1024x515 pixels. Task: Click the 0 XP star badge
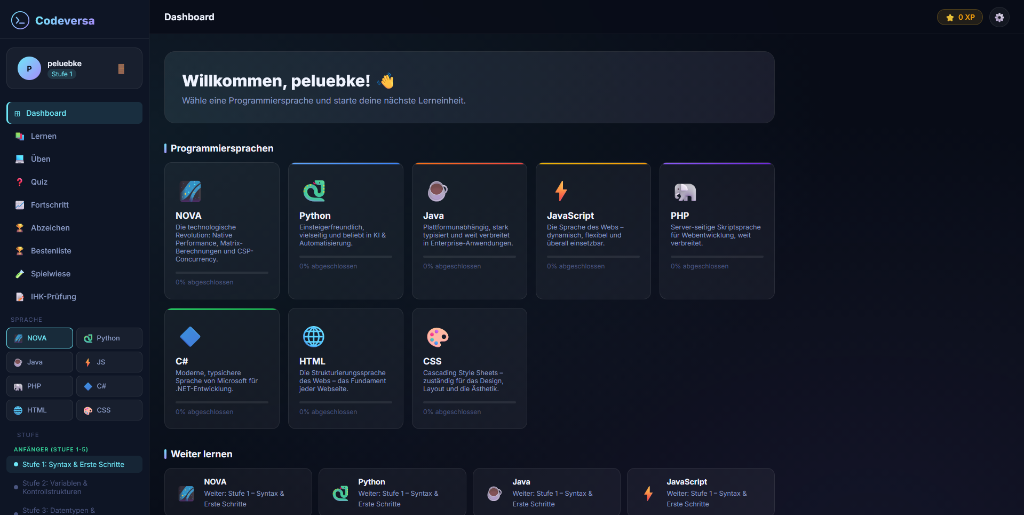959,18
